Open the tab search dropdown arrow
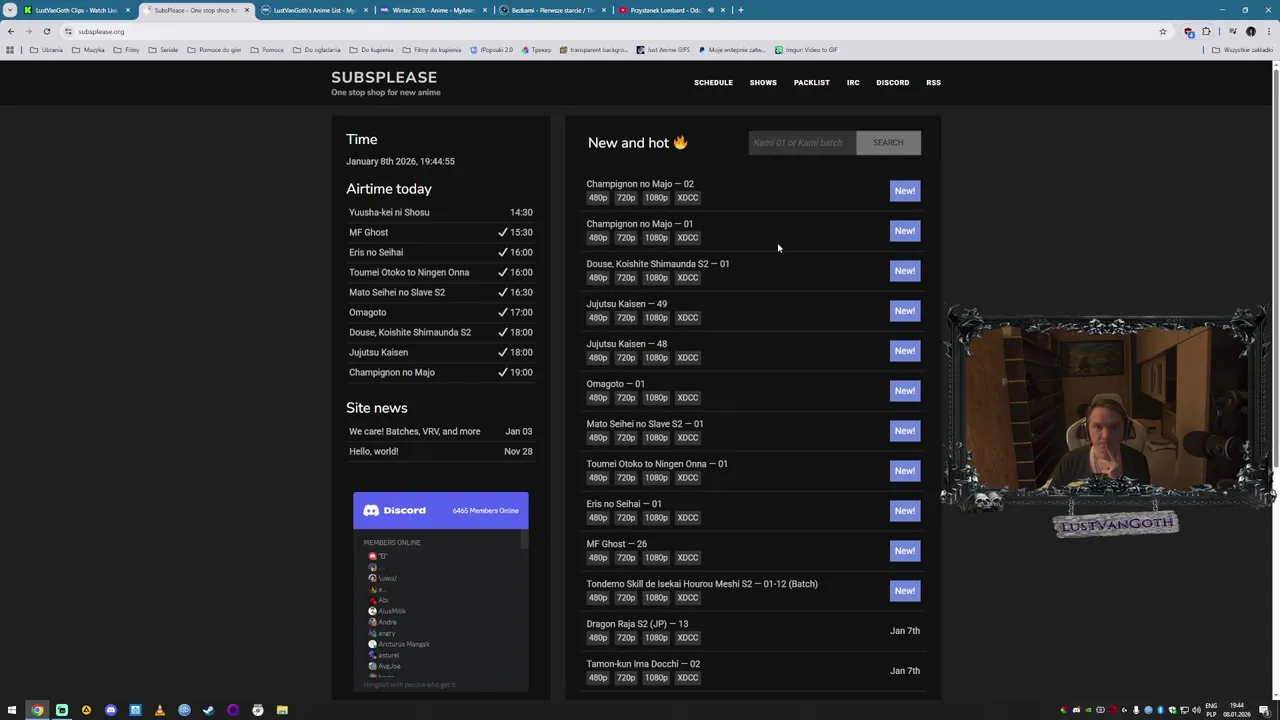The image size is (1280, 720). (x=10, y=10)
